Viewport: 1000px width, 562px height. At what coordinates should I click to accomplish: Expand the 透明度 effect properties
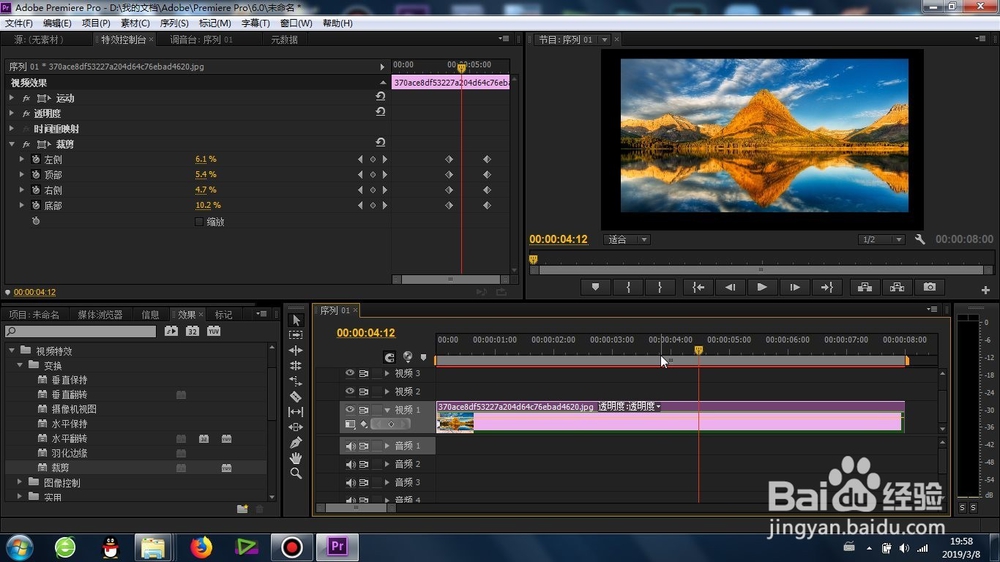[x=11, y=113]
